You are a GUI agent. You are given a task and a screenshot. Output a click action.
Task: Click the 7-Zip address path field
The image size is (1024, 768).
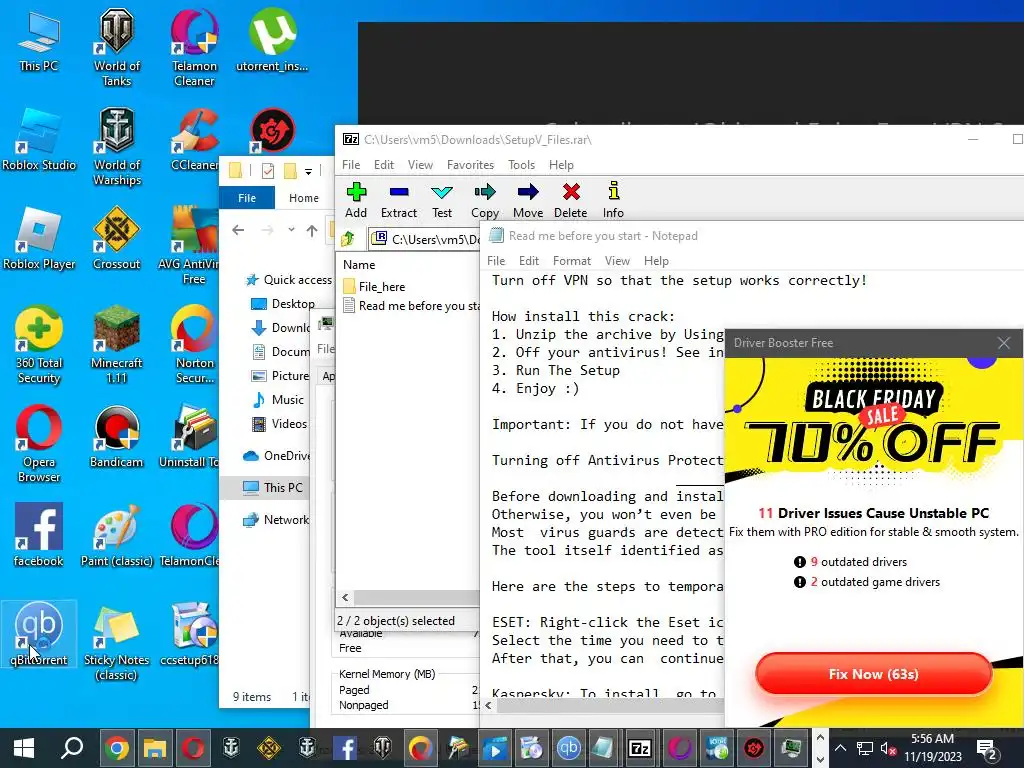425,240
